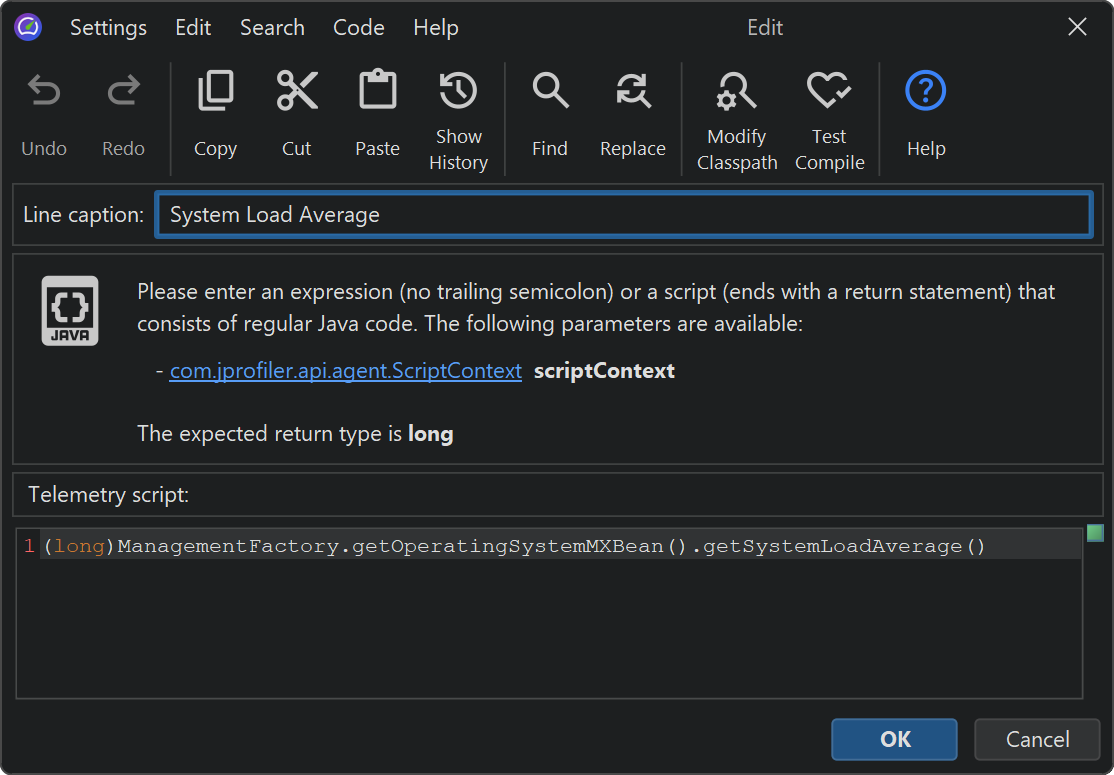
Task: Paste from clipboard using the toolbar
Action: [x=377, y=93]
